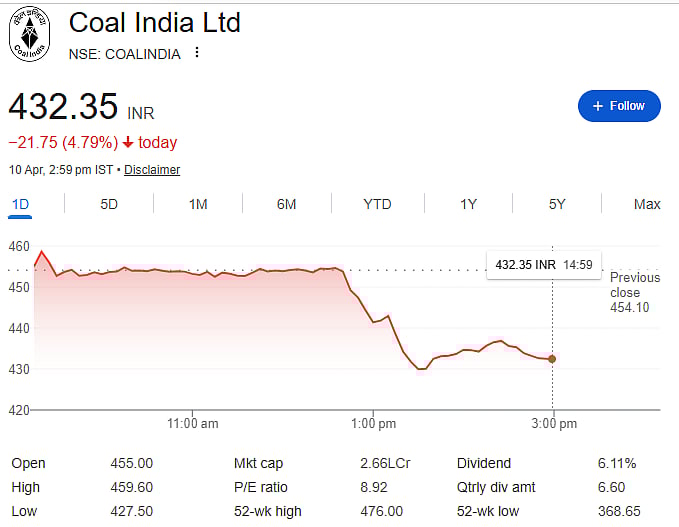The width and height of the screenshot is (679, 527).
Task: Click the Follow button
Action: pos(619,106)
